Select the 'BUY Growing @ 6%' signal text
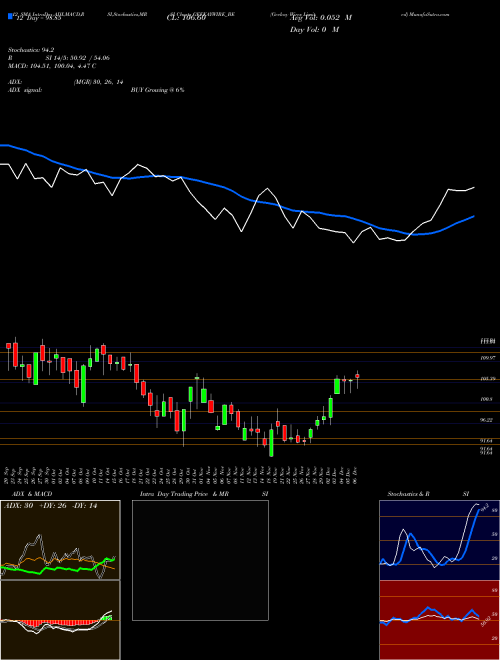Screen dimensions: 500x660 click(157, 90)
